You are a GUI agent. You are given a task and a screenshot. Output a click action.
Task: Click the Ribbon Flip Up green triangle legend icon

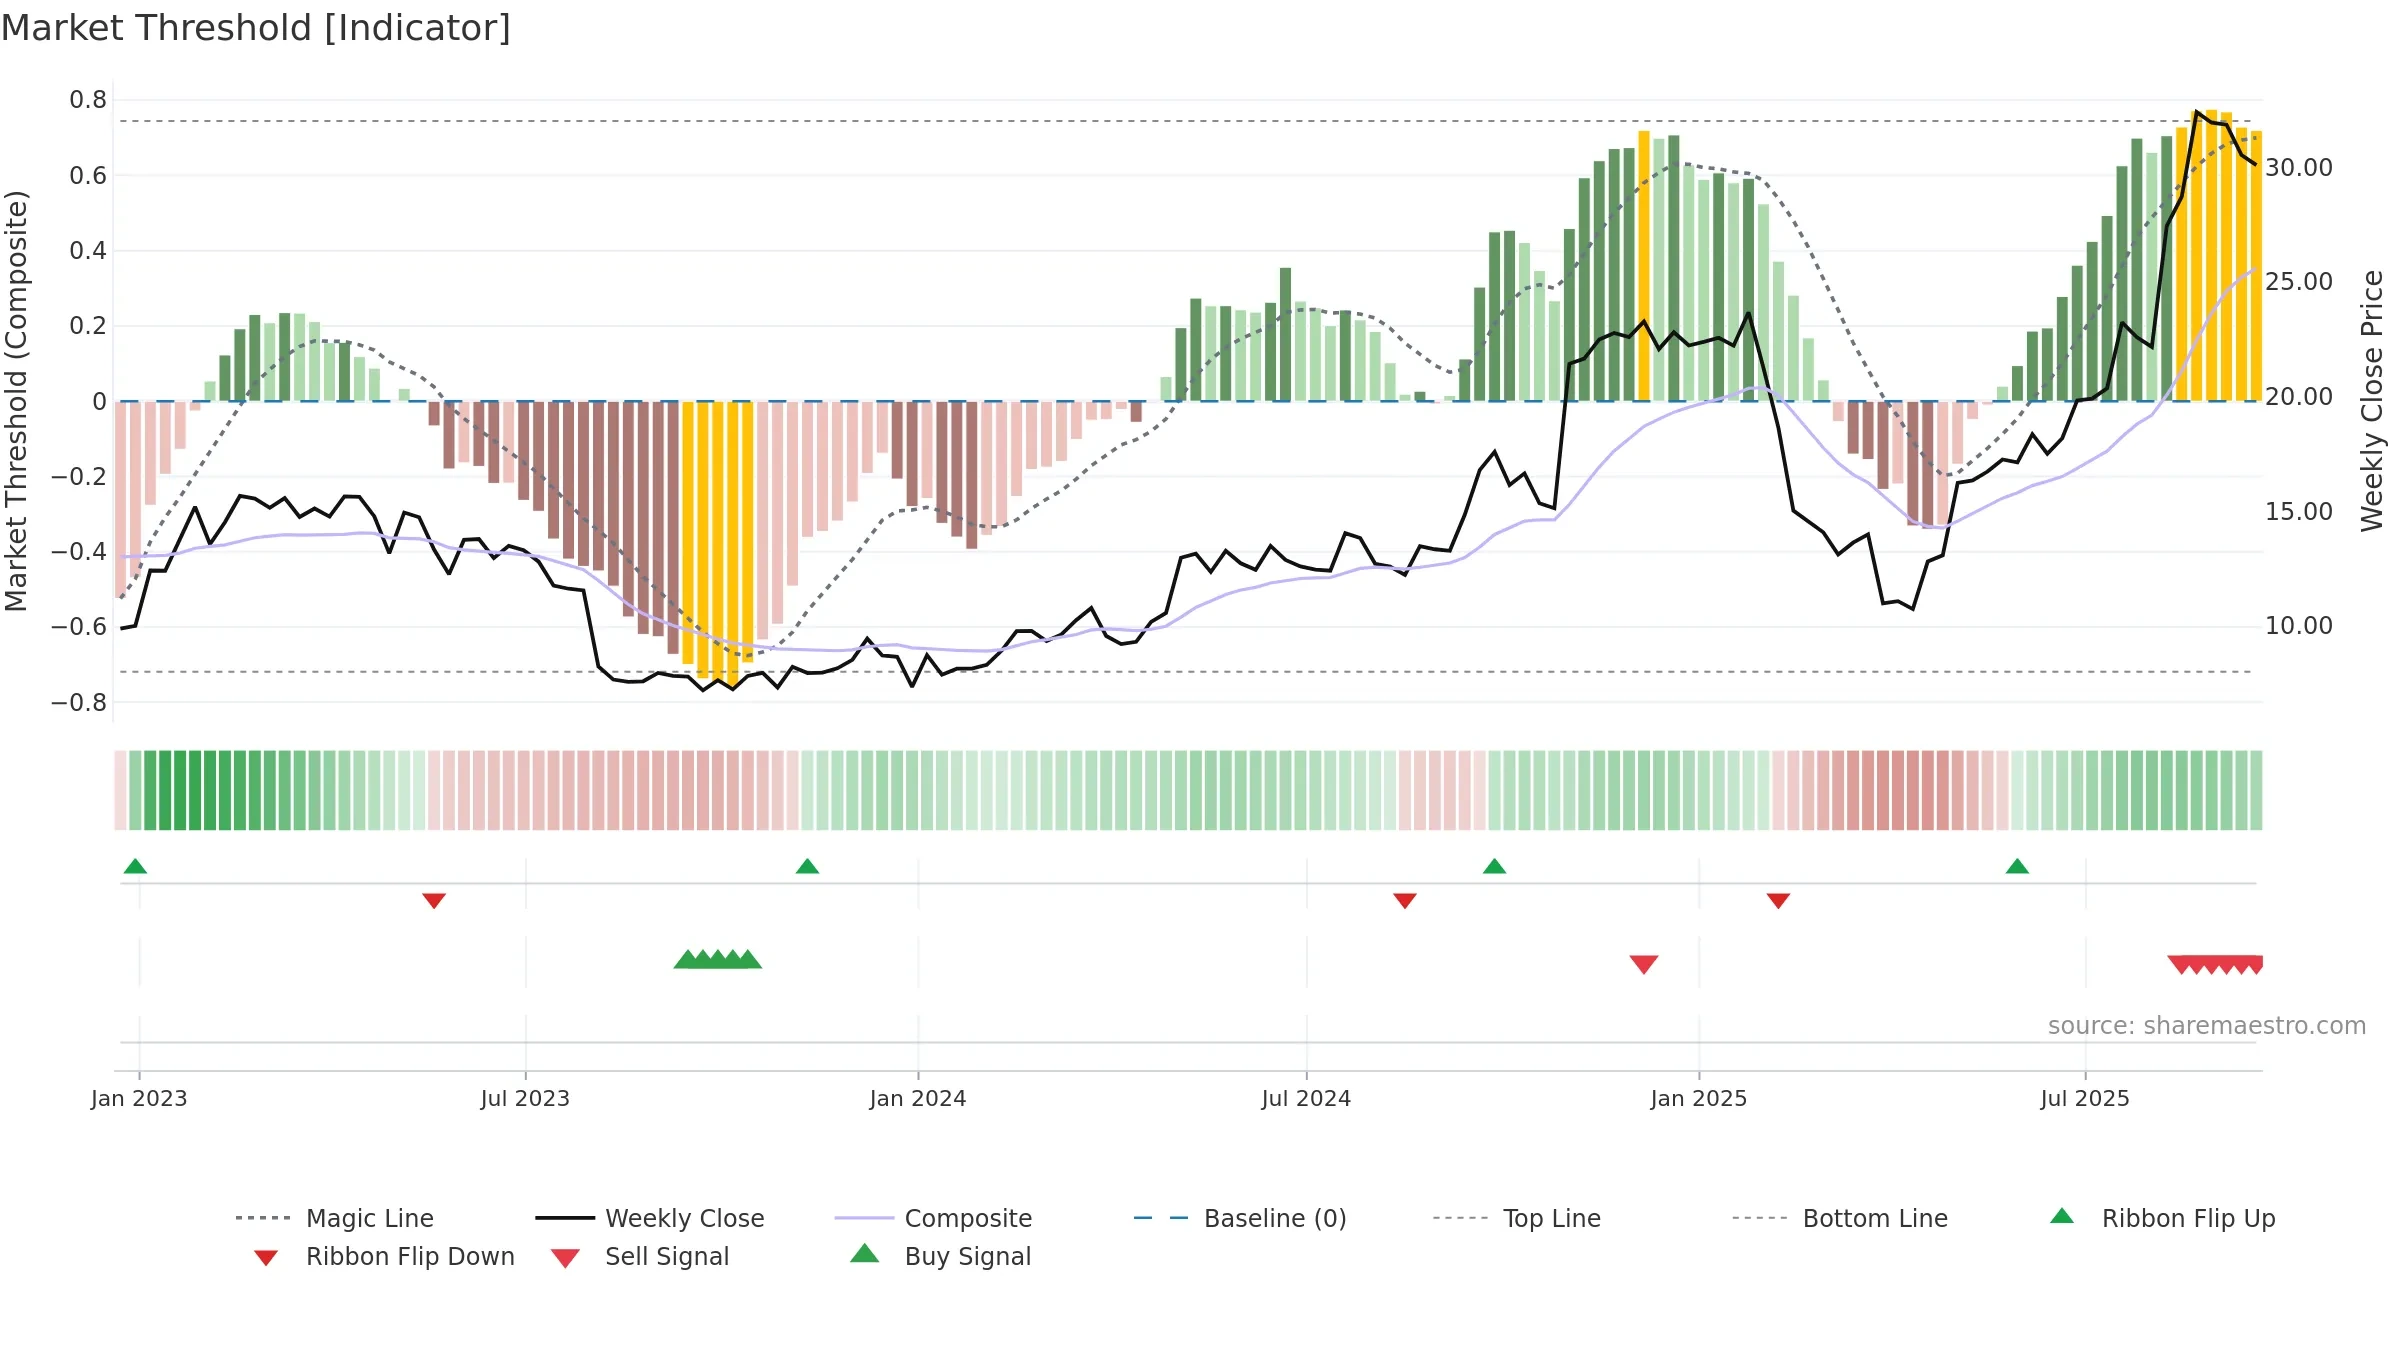(2062, 1216)
